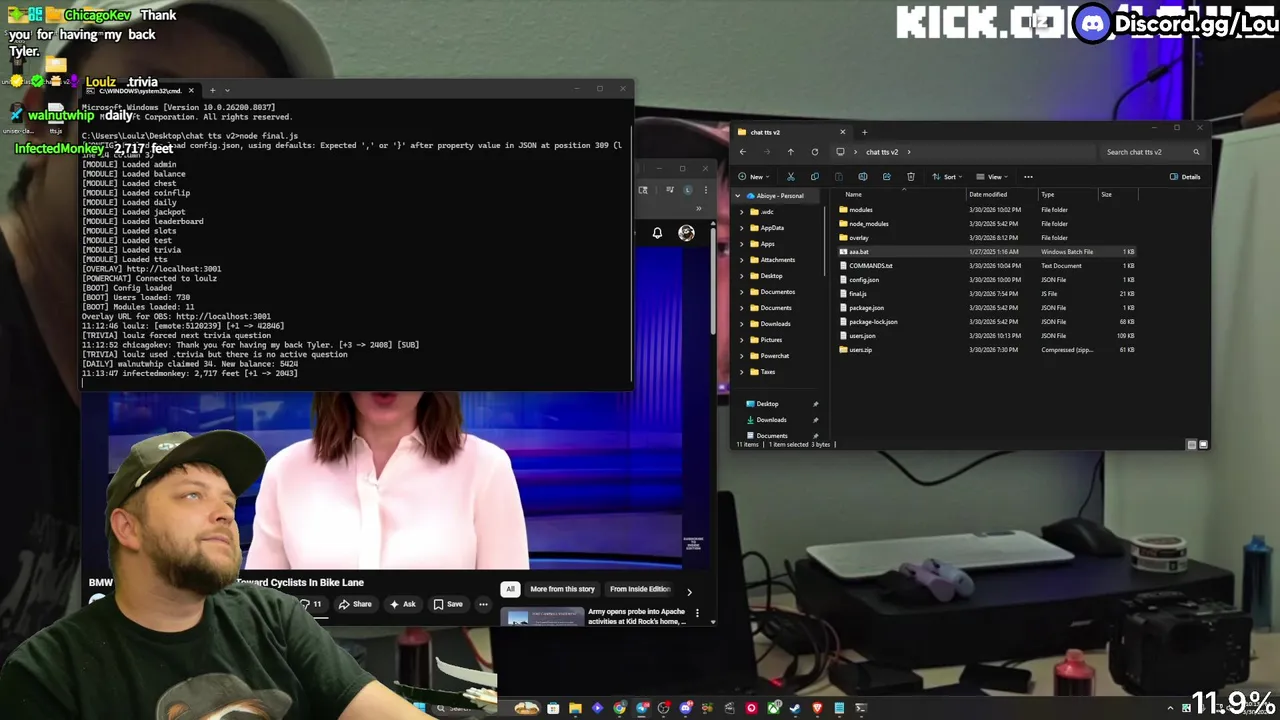Select the node_modules folder
The height and width of the screenshot is (720, 1280).
[x=869, y=224]
